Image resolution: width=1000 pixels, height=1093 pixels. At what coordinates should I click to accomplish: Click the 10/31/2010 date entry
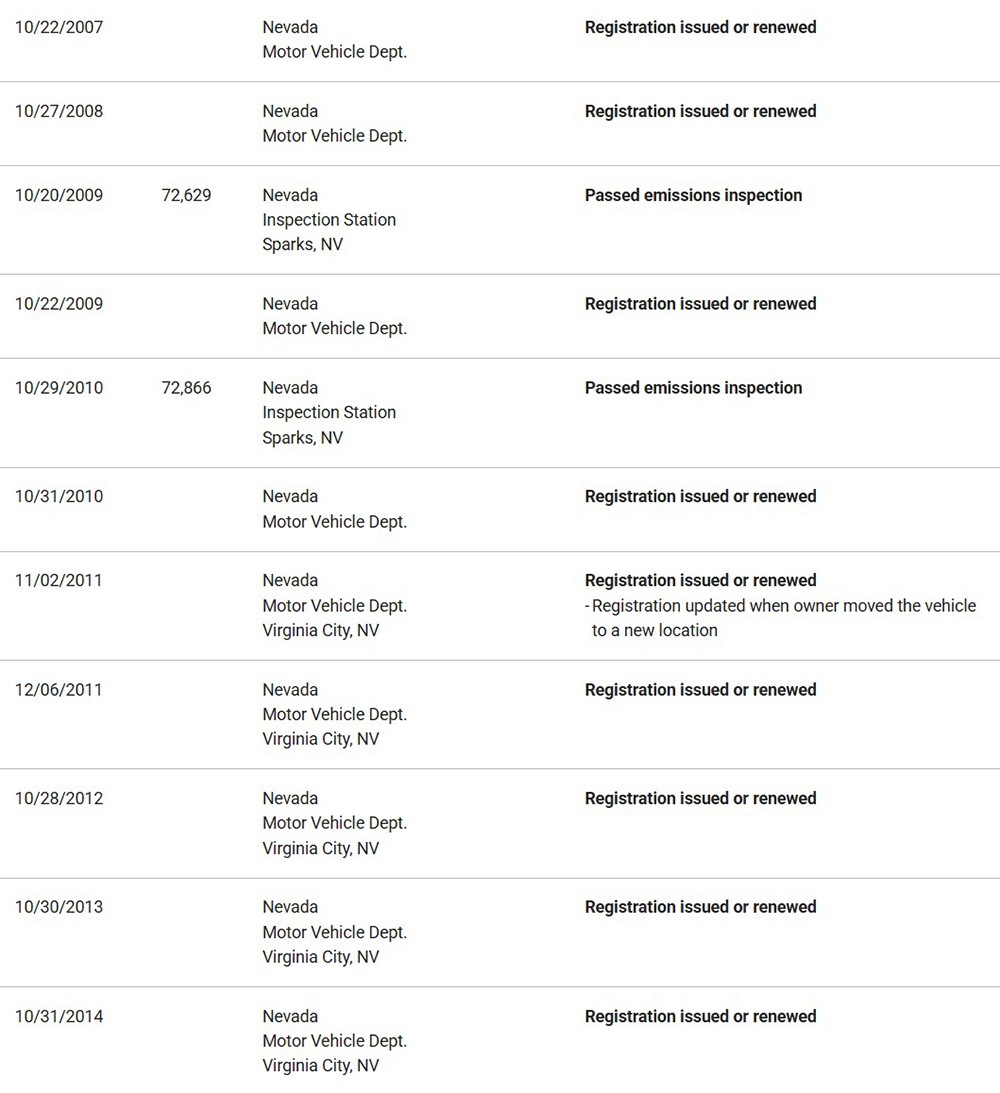[x=58, y=496]
